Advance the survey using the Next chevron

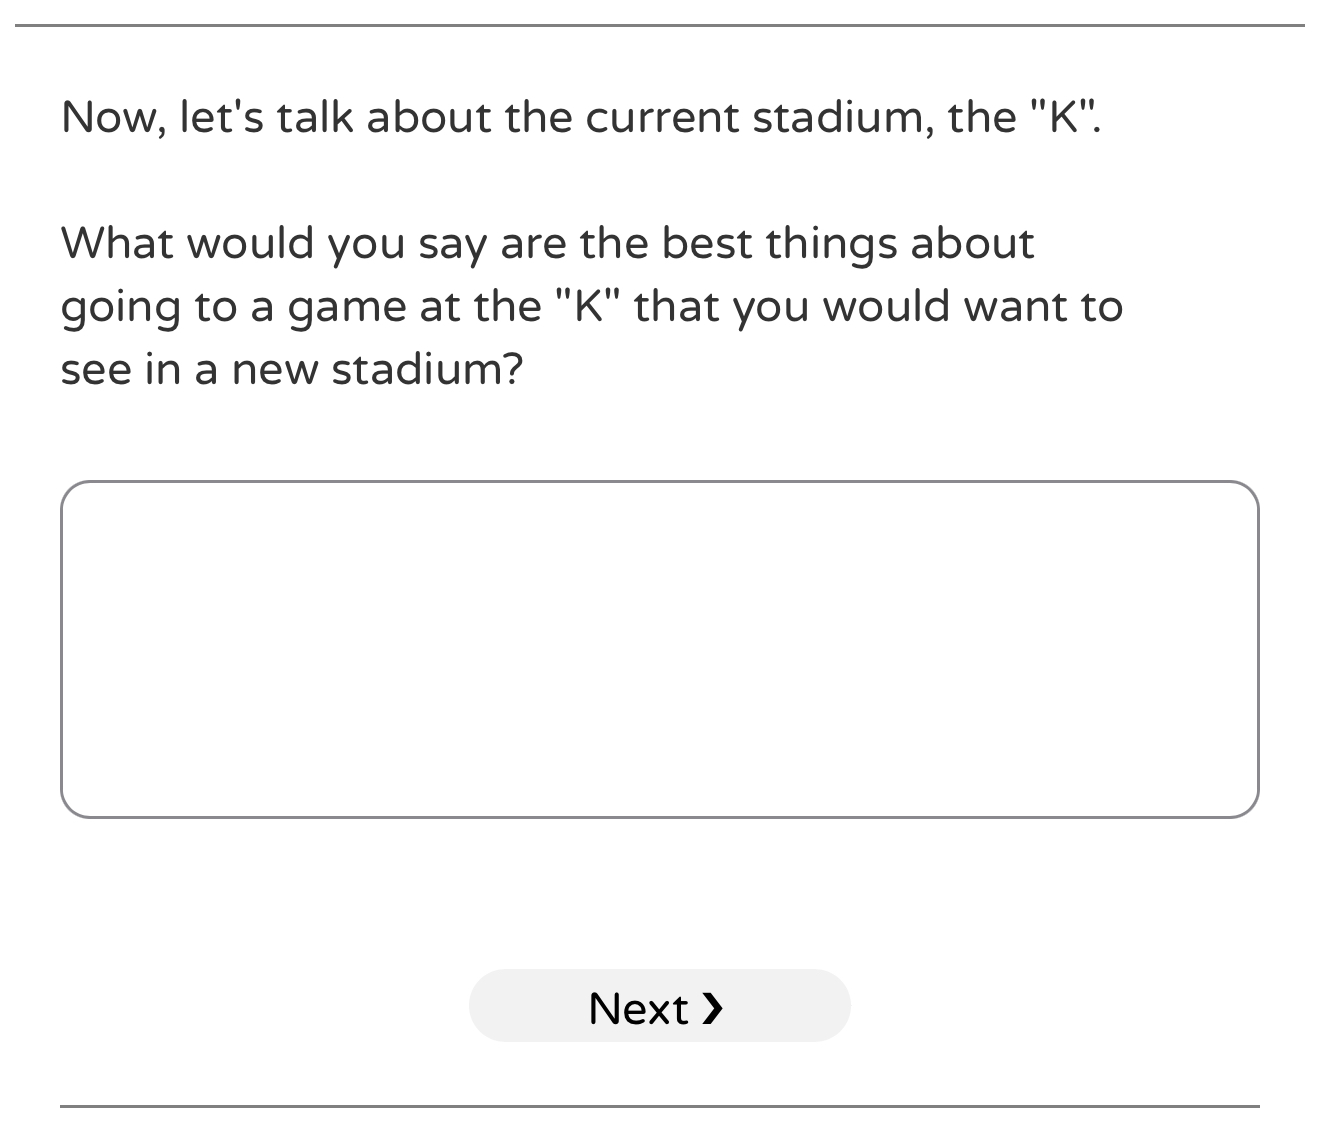point(712,1007)
